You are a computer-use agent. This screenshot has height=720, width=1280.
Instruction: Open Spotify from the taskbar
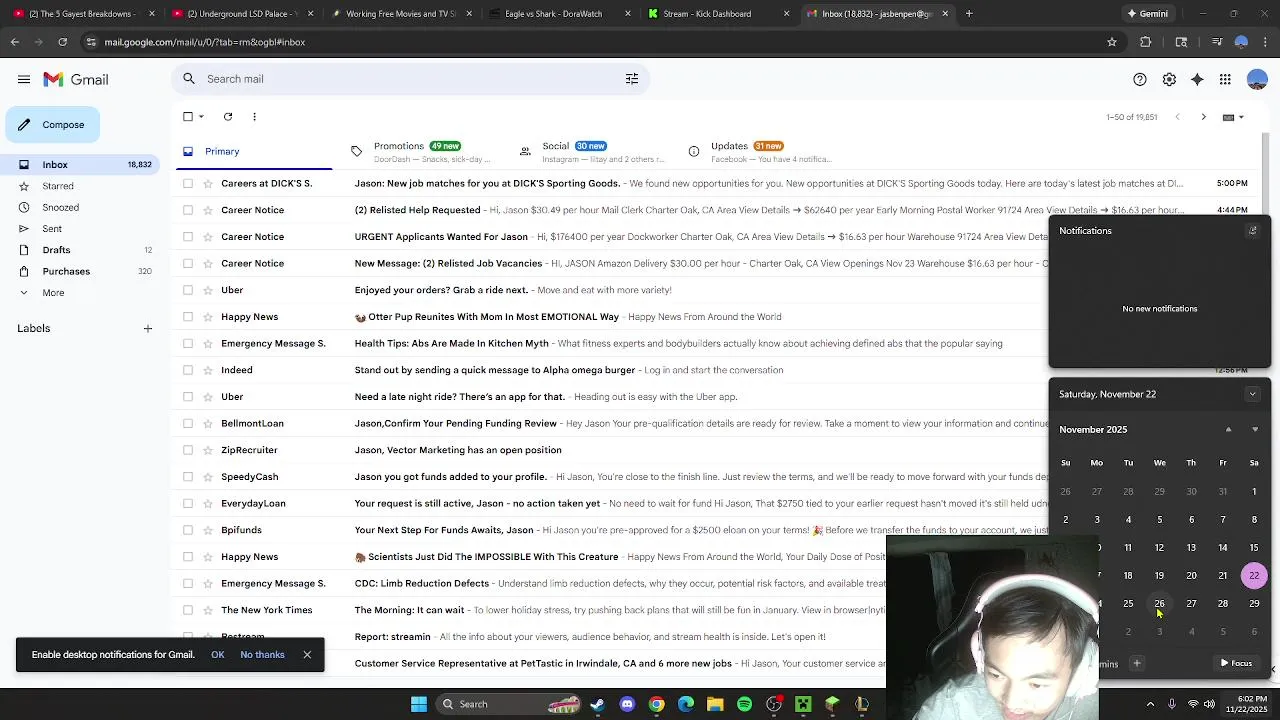point(744,704)
